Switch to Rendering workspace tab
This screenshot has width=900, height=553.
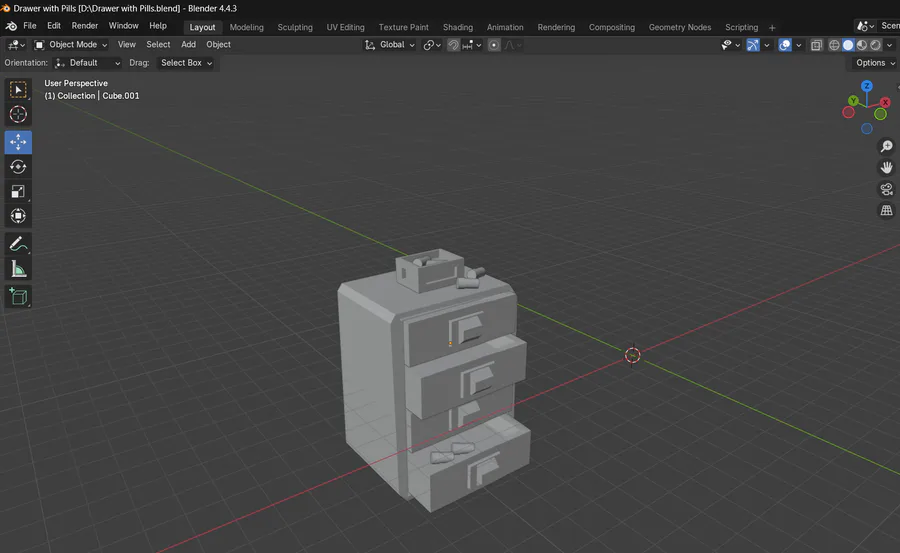pos(556,28)
